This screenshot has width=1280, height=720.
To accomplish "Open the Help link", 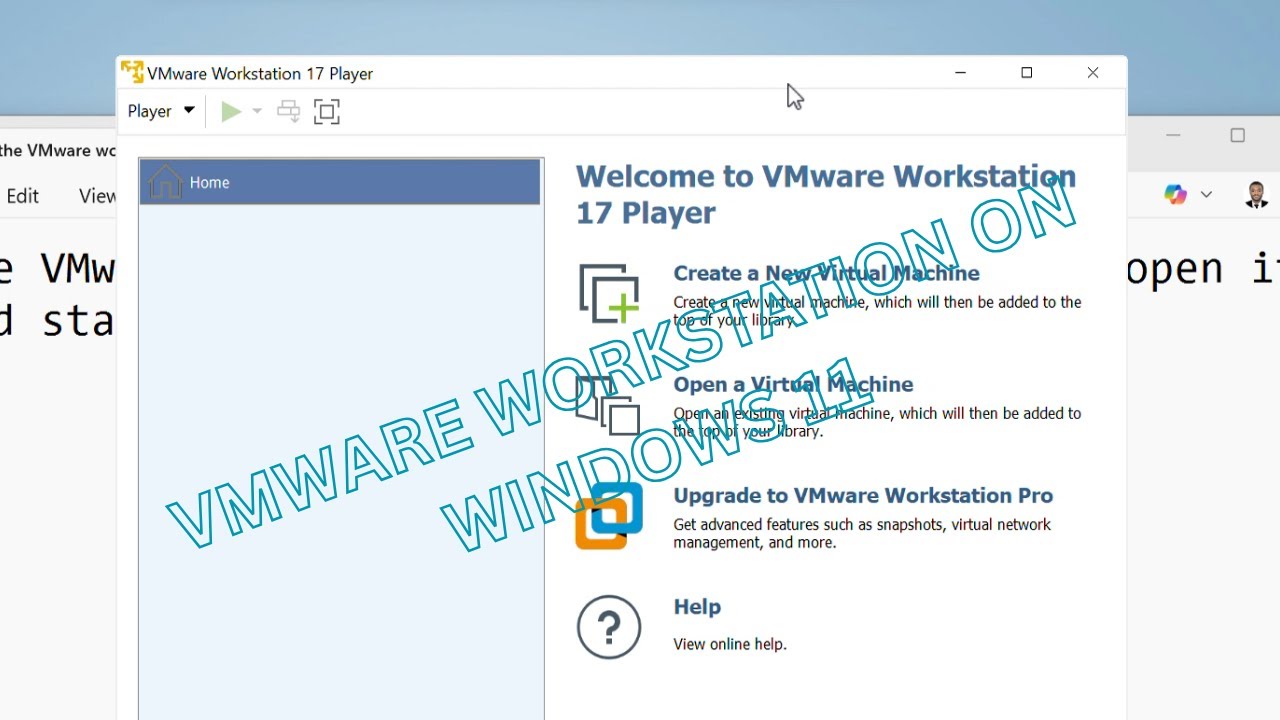I will click(x=697, y=606).
